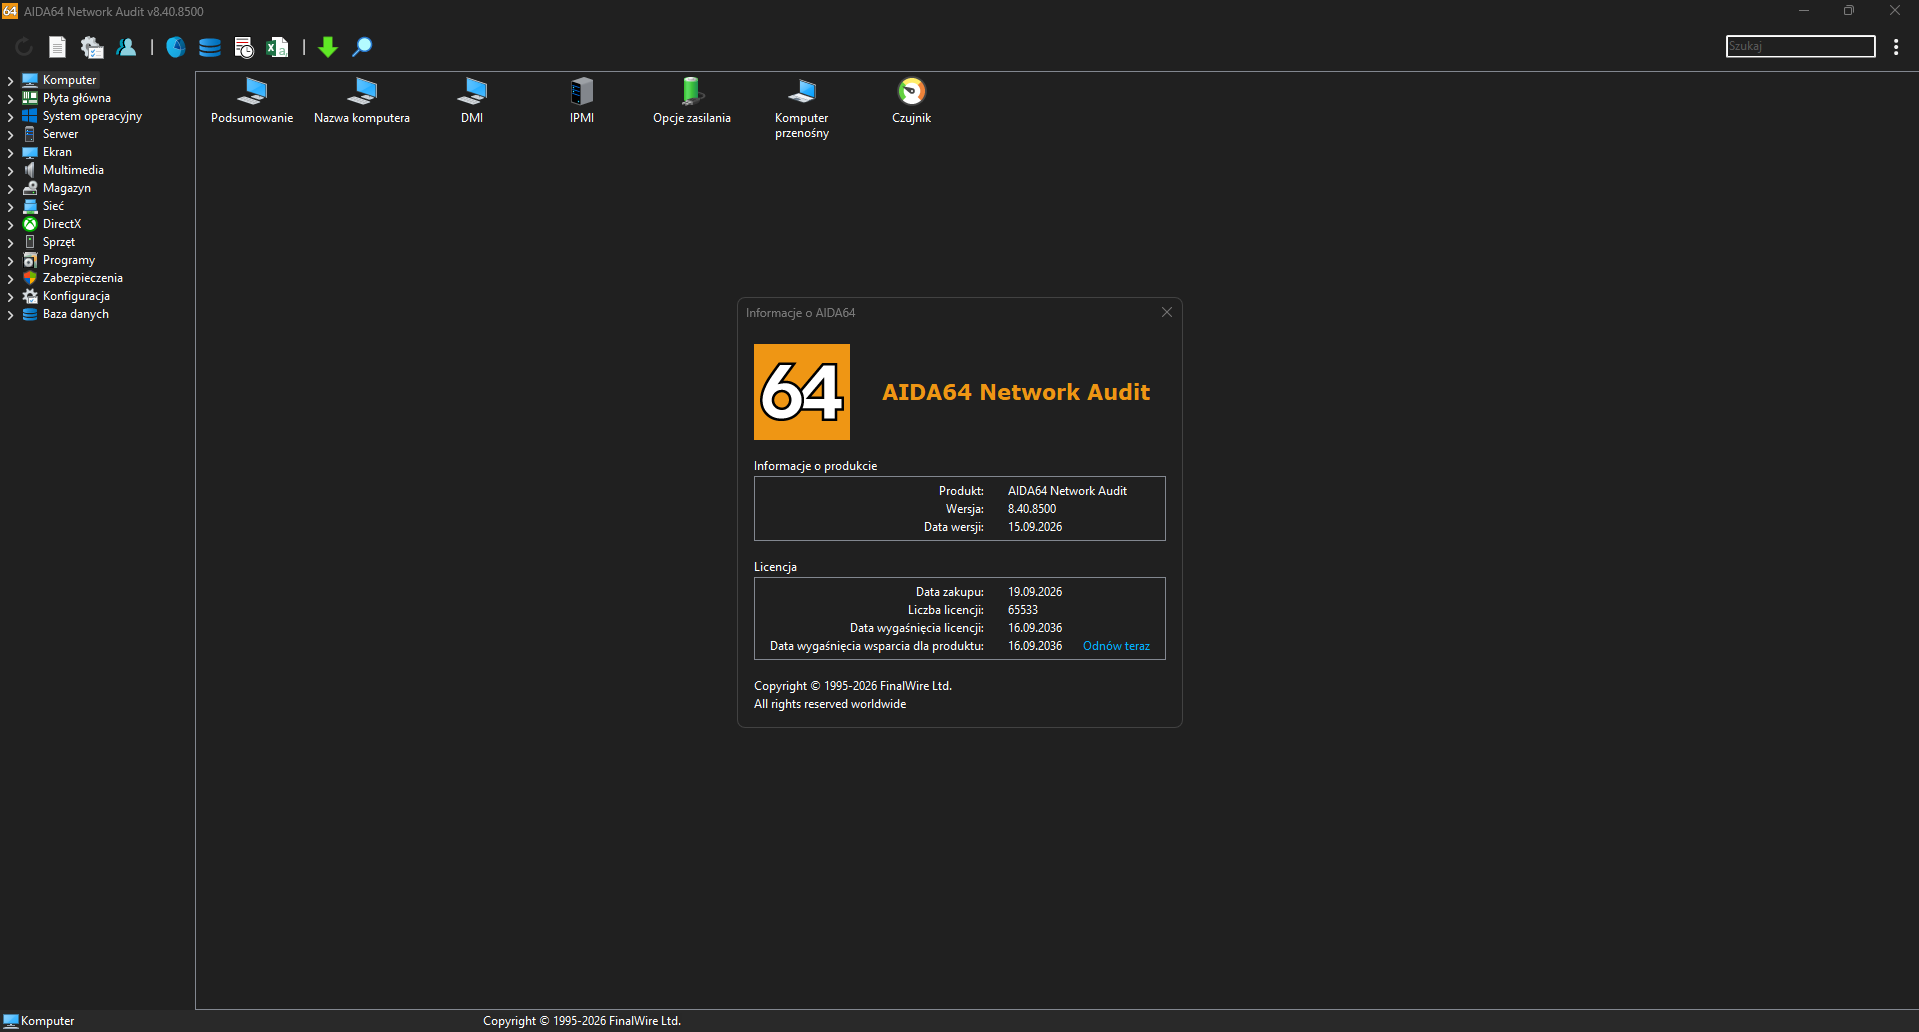Open the gear with checklist toolbar icon
Screen dimensions: 1919x1032
92,47
